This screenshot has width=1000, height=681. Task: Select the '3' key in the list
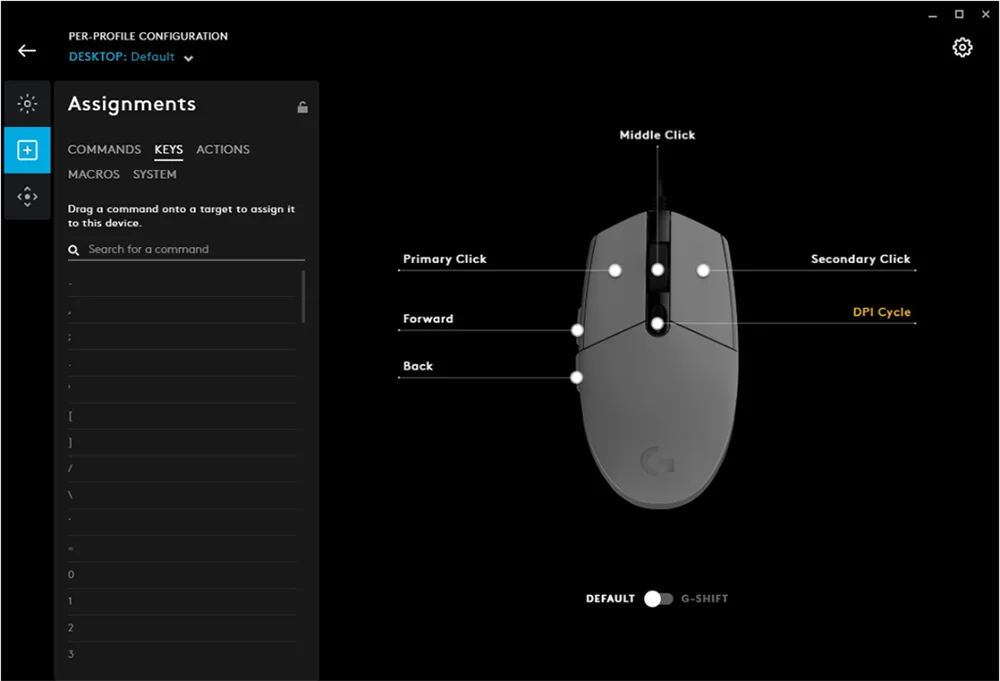182,654
